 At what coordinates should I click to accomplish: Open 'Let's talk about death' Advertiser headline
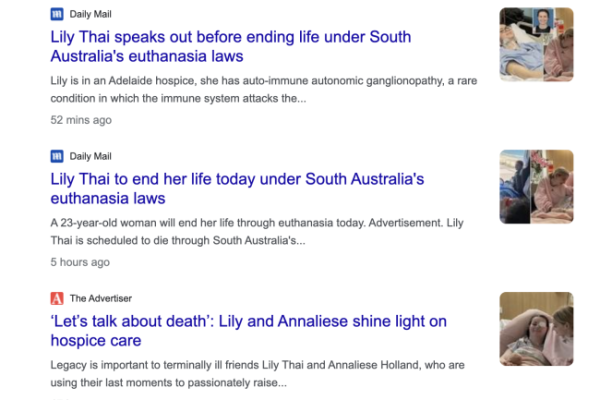point(249,330)
